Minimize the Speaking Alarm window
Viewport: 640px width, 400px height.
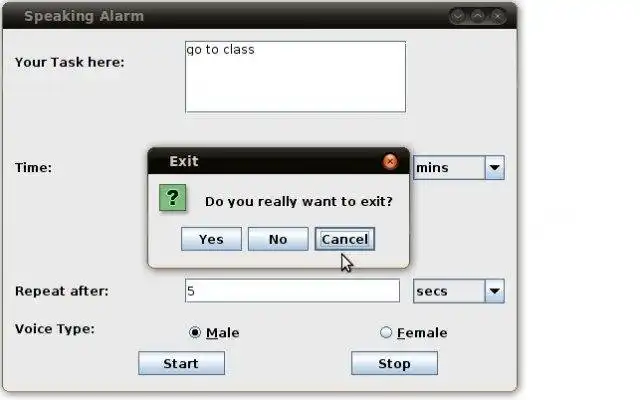click(x=458, y=16)
